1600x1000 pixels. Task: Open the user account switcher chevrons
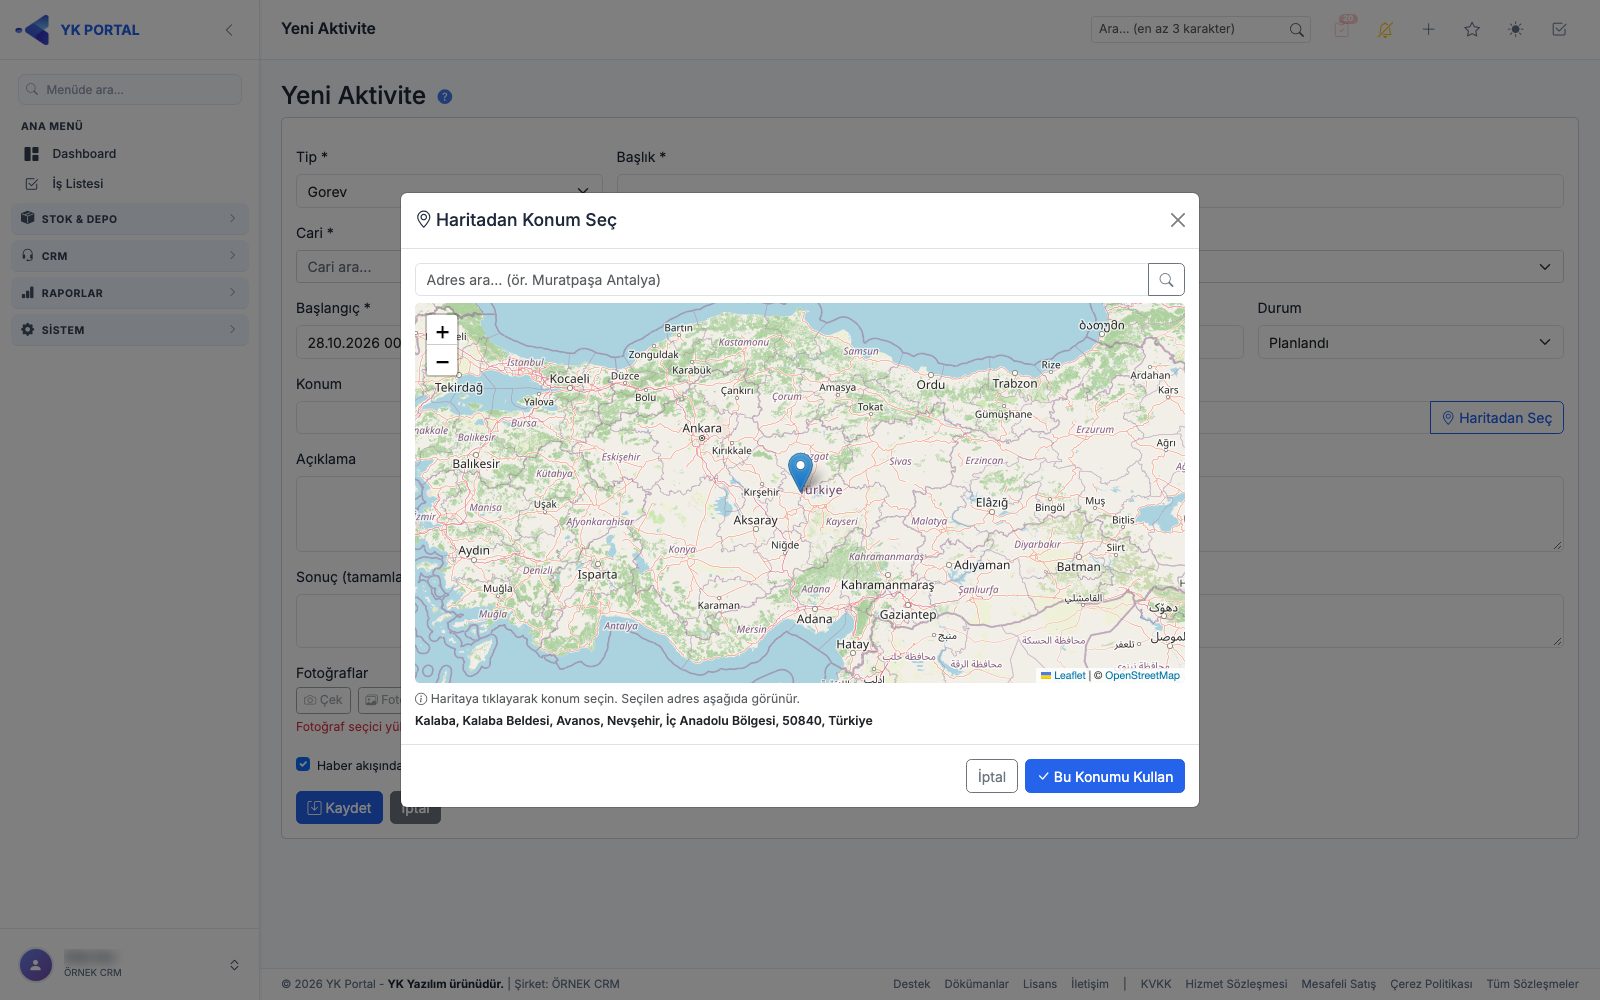(x=234, y=965)
